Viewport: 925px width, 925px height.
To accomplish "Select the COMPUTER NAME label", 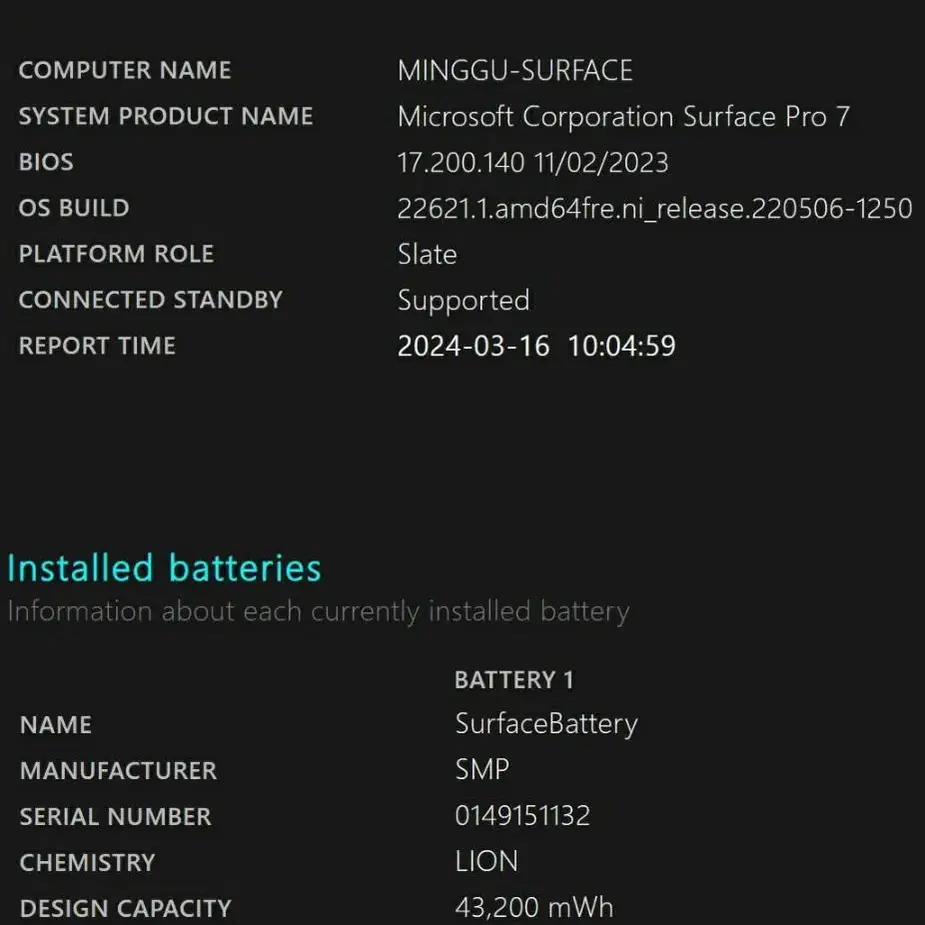I will [125, 70].
